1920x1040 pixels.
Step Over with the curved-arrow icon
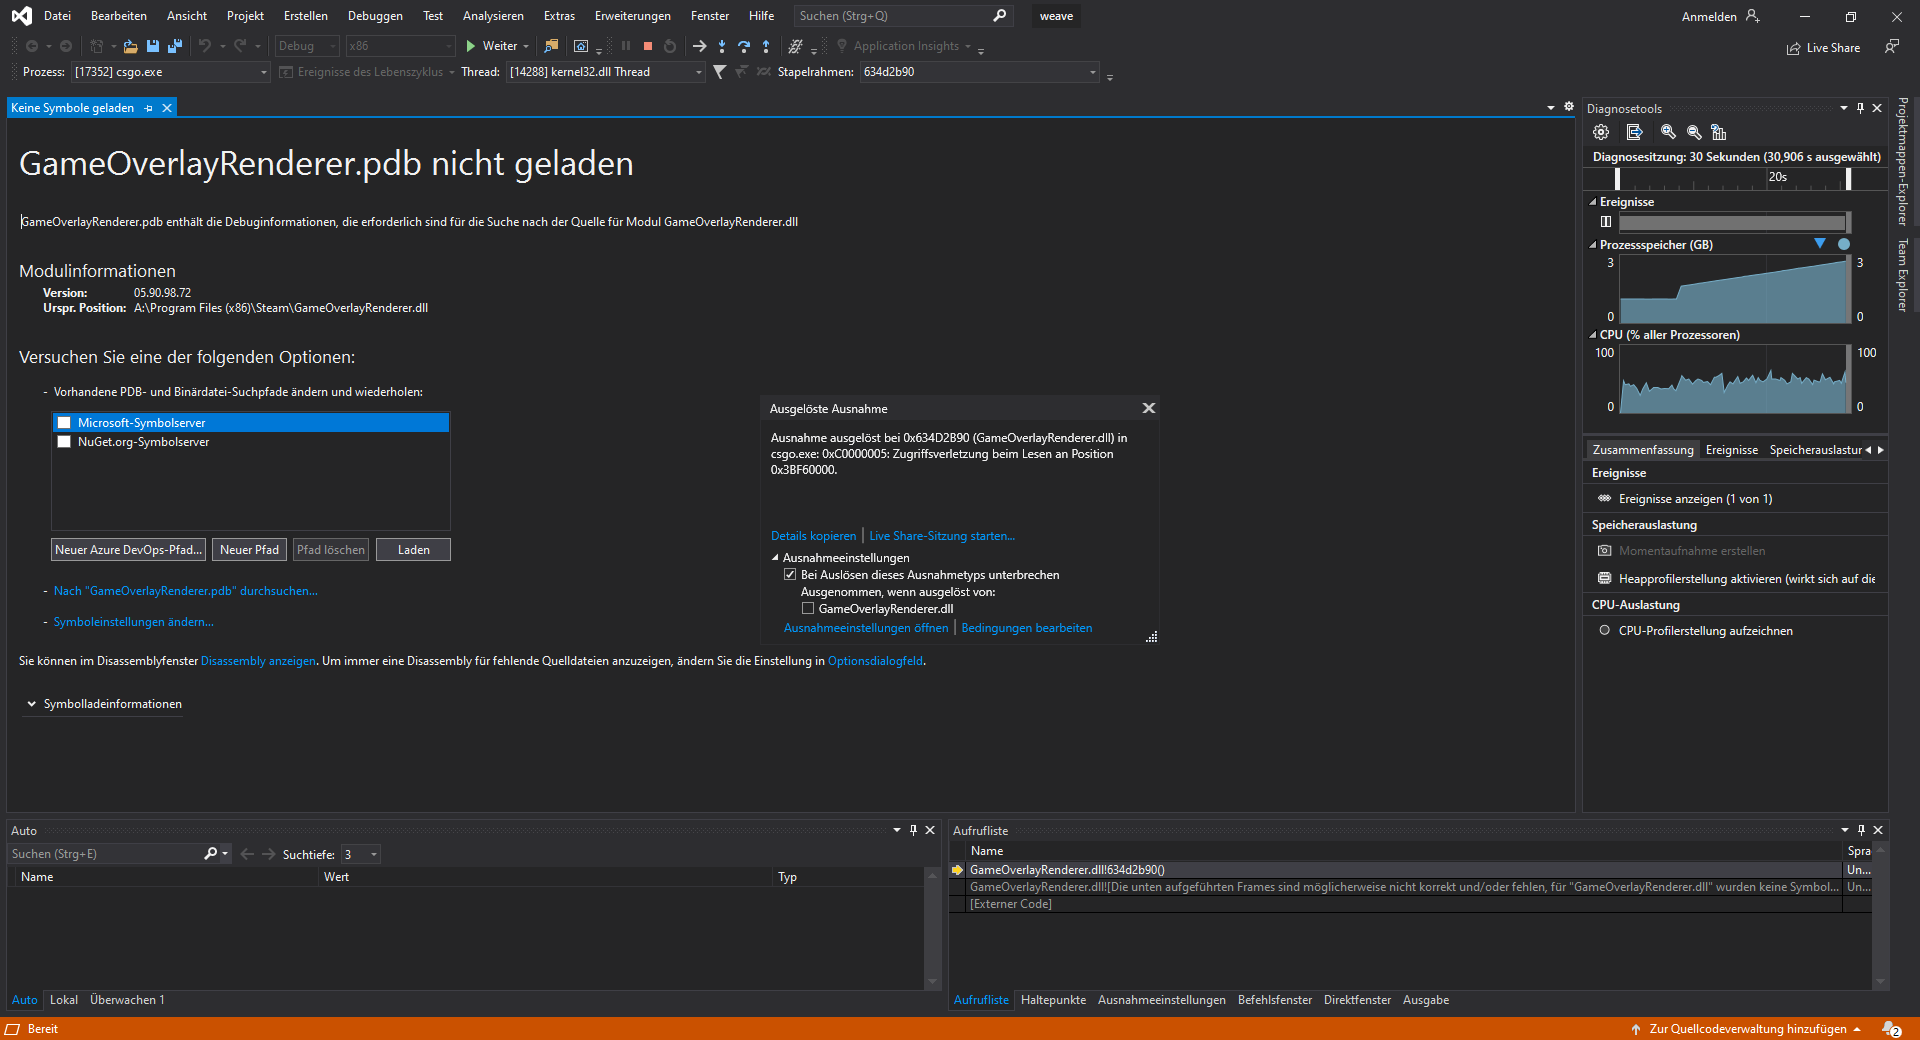click(744, 46)
